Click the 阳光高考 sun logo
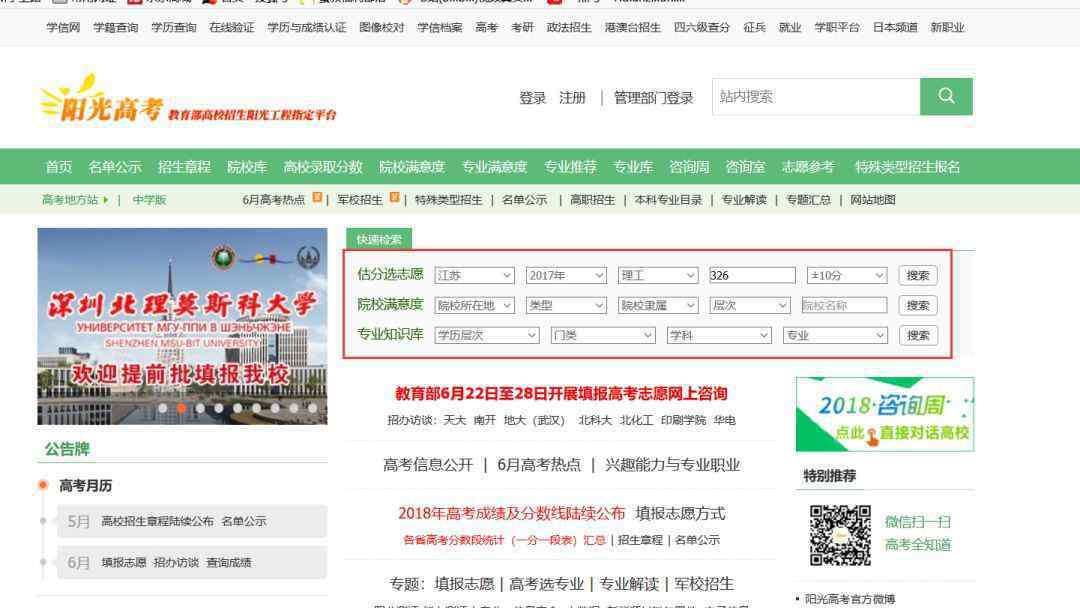This screenshot has width=1080, height=608. click(x=101, y=100)
